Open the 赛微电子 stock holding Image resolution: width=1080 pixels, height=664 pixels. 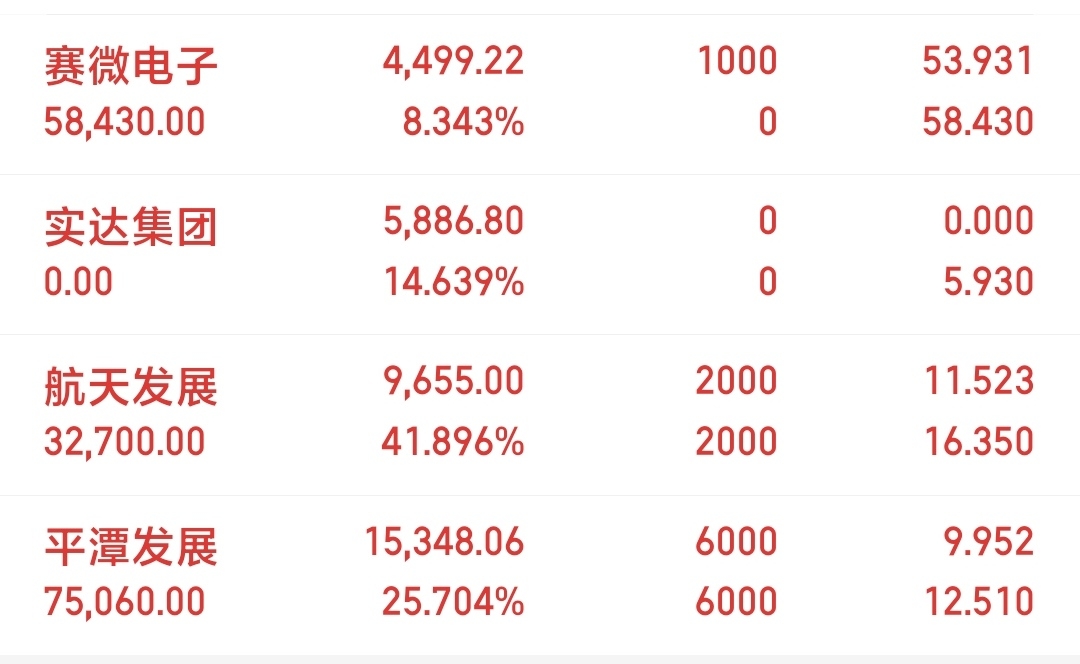tap(131, 66)
